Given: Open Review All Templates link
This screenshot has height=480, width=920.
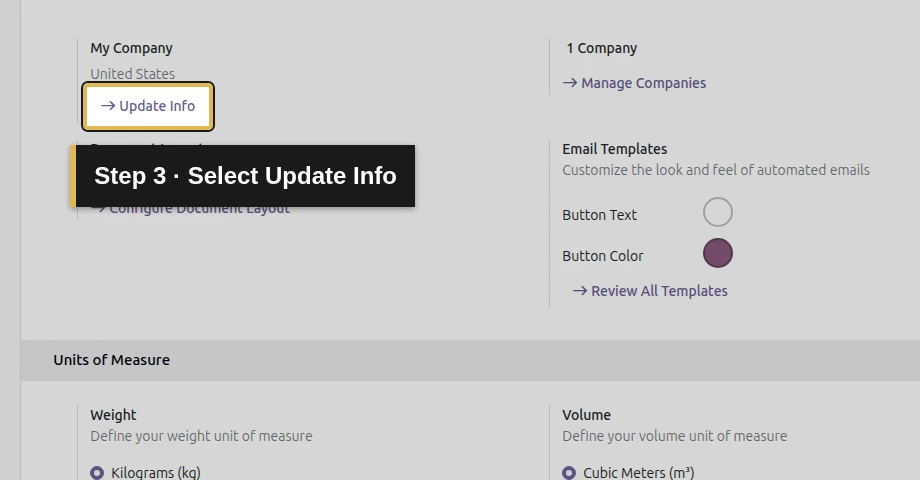Looking at the screenshot, I should point(650,291).
